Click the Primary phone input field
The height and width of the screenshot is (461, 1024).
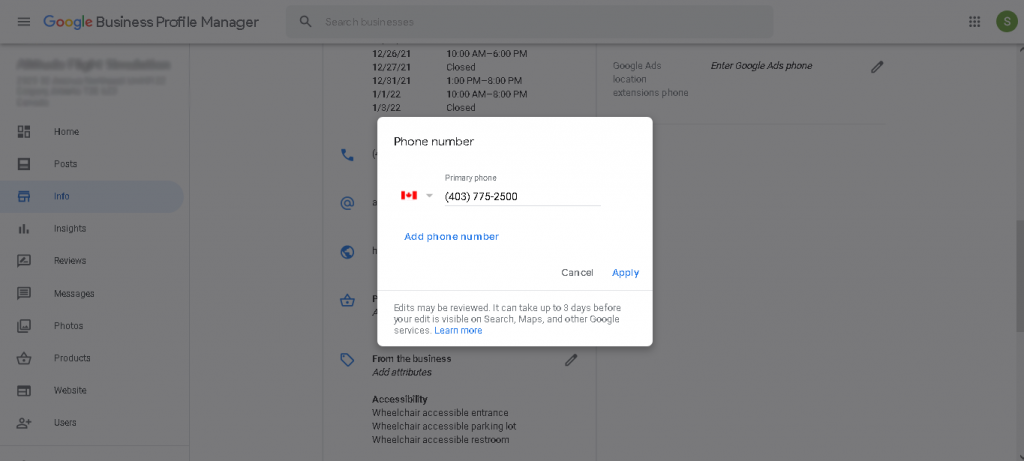(521, 197)
